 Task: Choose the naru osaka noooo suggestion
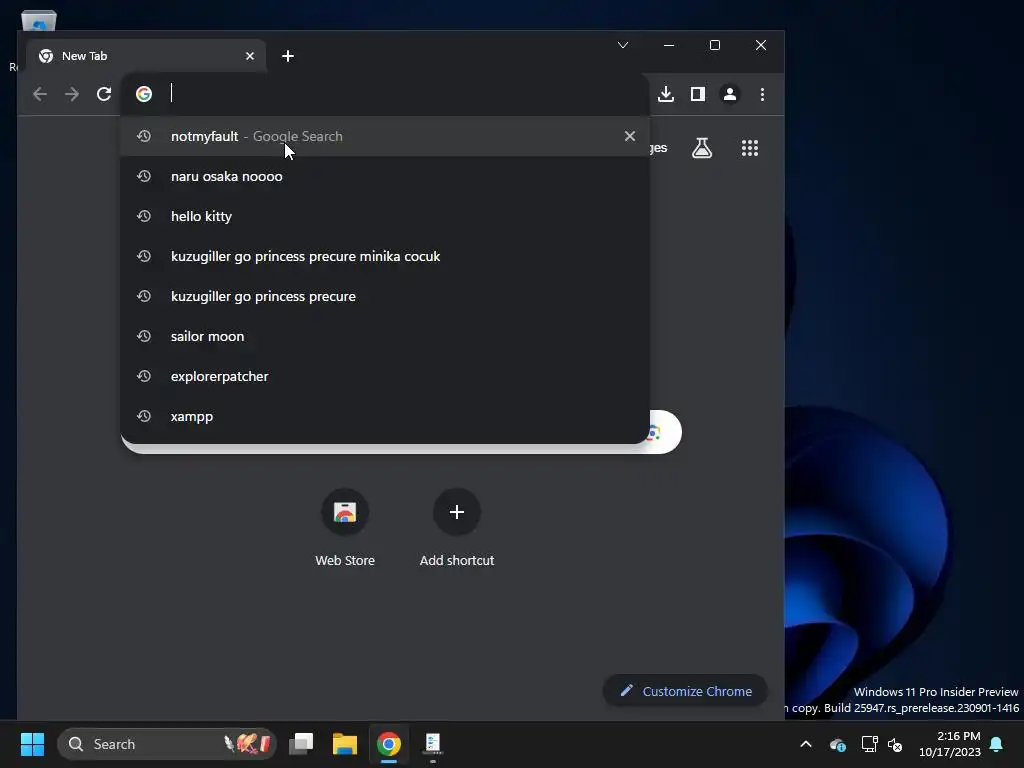[385, 176]
